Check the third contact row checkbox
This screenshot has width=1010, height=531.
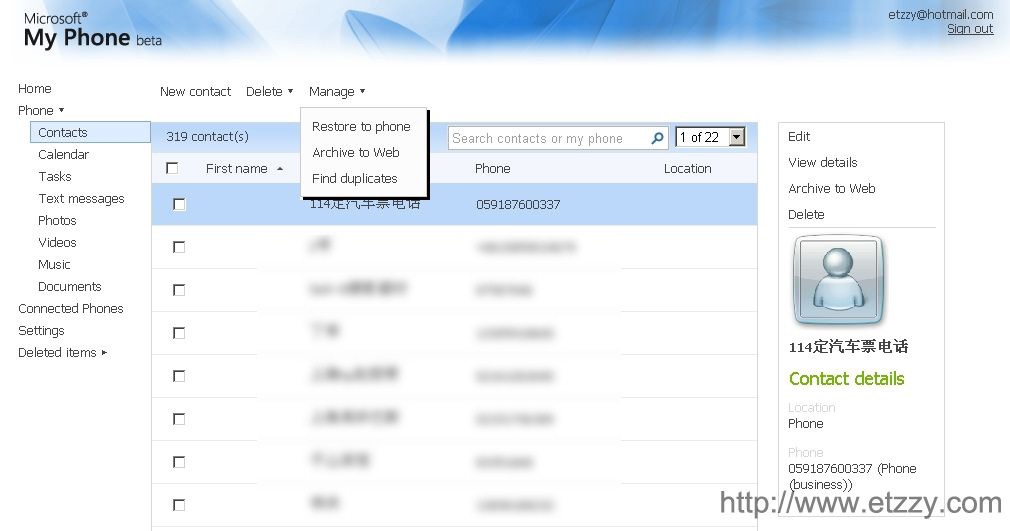(x=179, y=290)
